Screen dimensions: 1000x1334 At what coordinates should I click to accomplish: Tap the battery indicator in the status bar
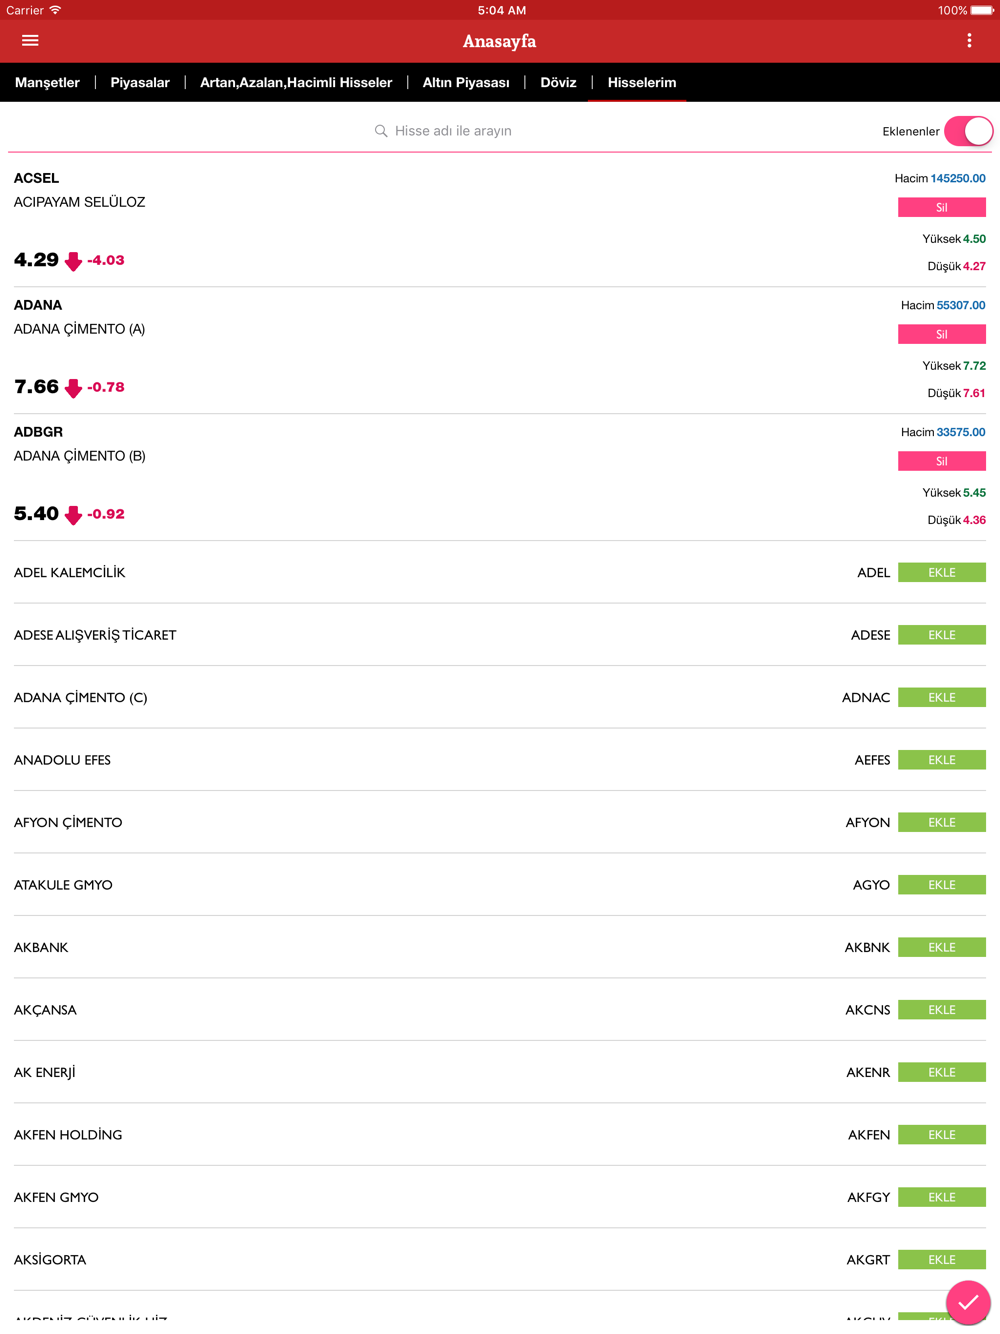coord(981,10)
